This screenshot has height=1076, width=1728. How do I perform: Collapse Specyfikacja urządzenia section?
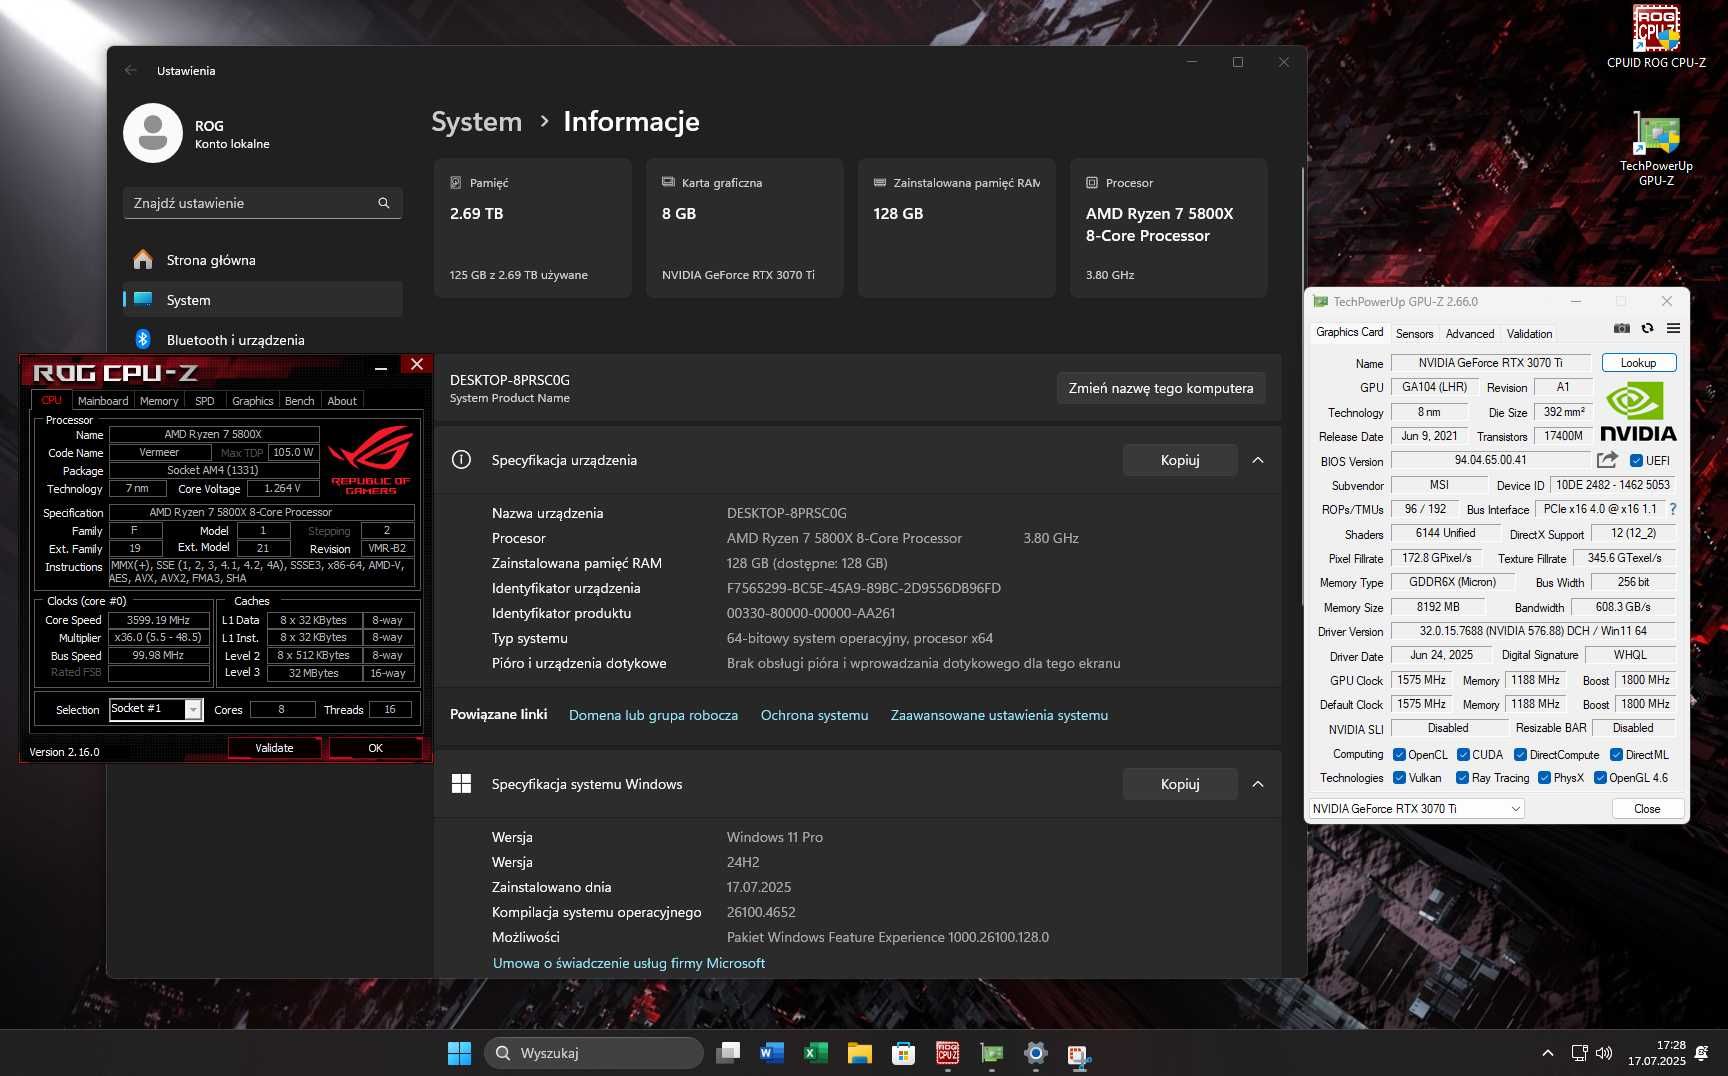(1258, 460)
